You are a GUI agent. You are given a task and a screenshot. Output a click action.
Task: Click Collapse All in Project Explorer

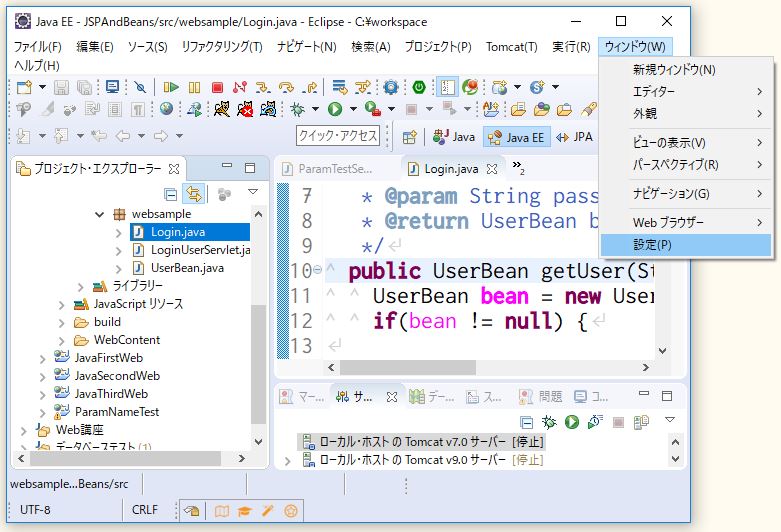point(170,195)
